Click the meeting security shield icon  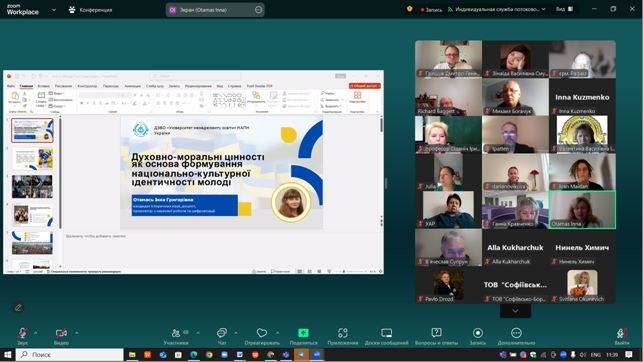[409, 9]
